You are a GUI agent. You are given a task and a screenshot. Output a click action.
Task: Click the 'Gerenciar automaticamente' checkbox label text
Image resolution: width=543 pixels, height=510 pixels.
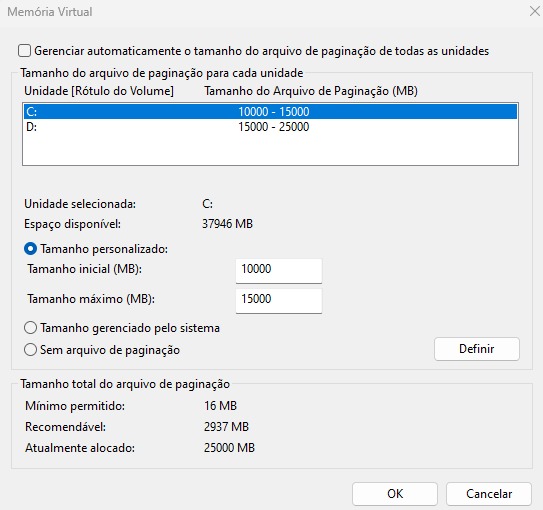261,51
